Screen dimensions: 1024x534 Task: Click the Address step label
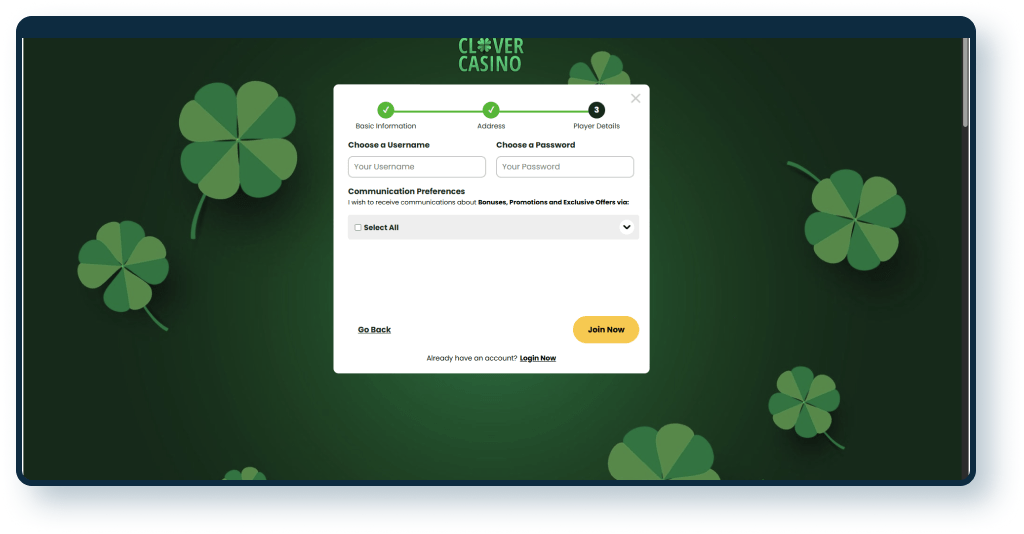[491, 126]
